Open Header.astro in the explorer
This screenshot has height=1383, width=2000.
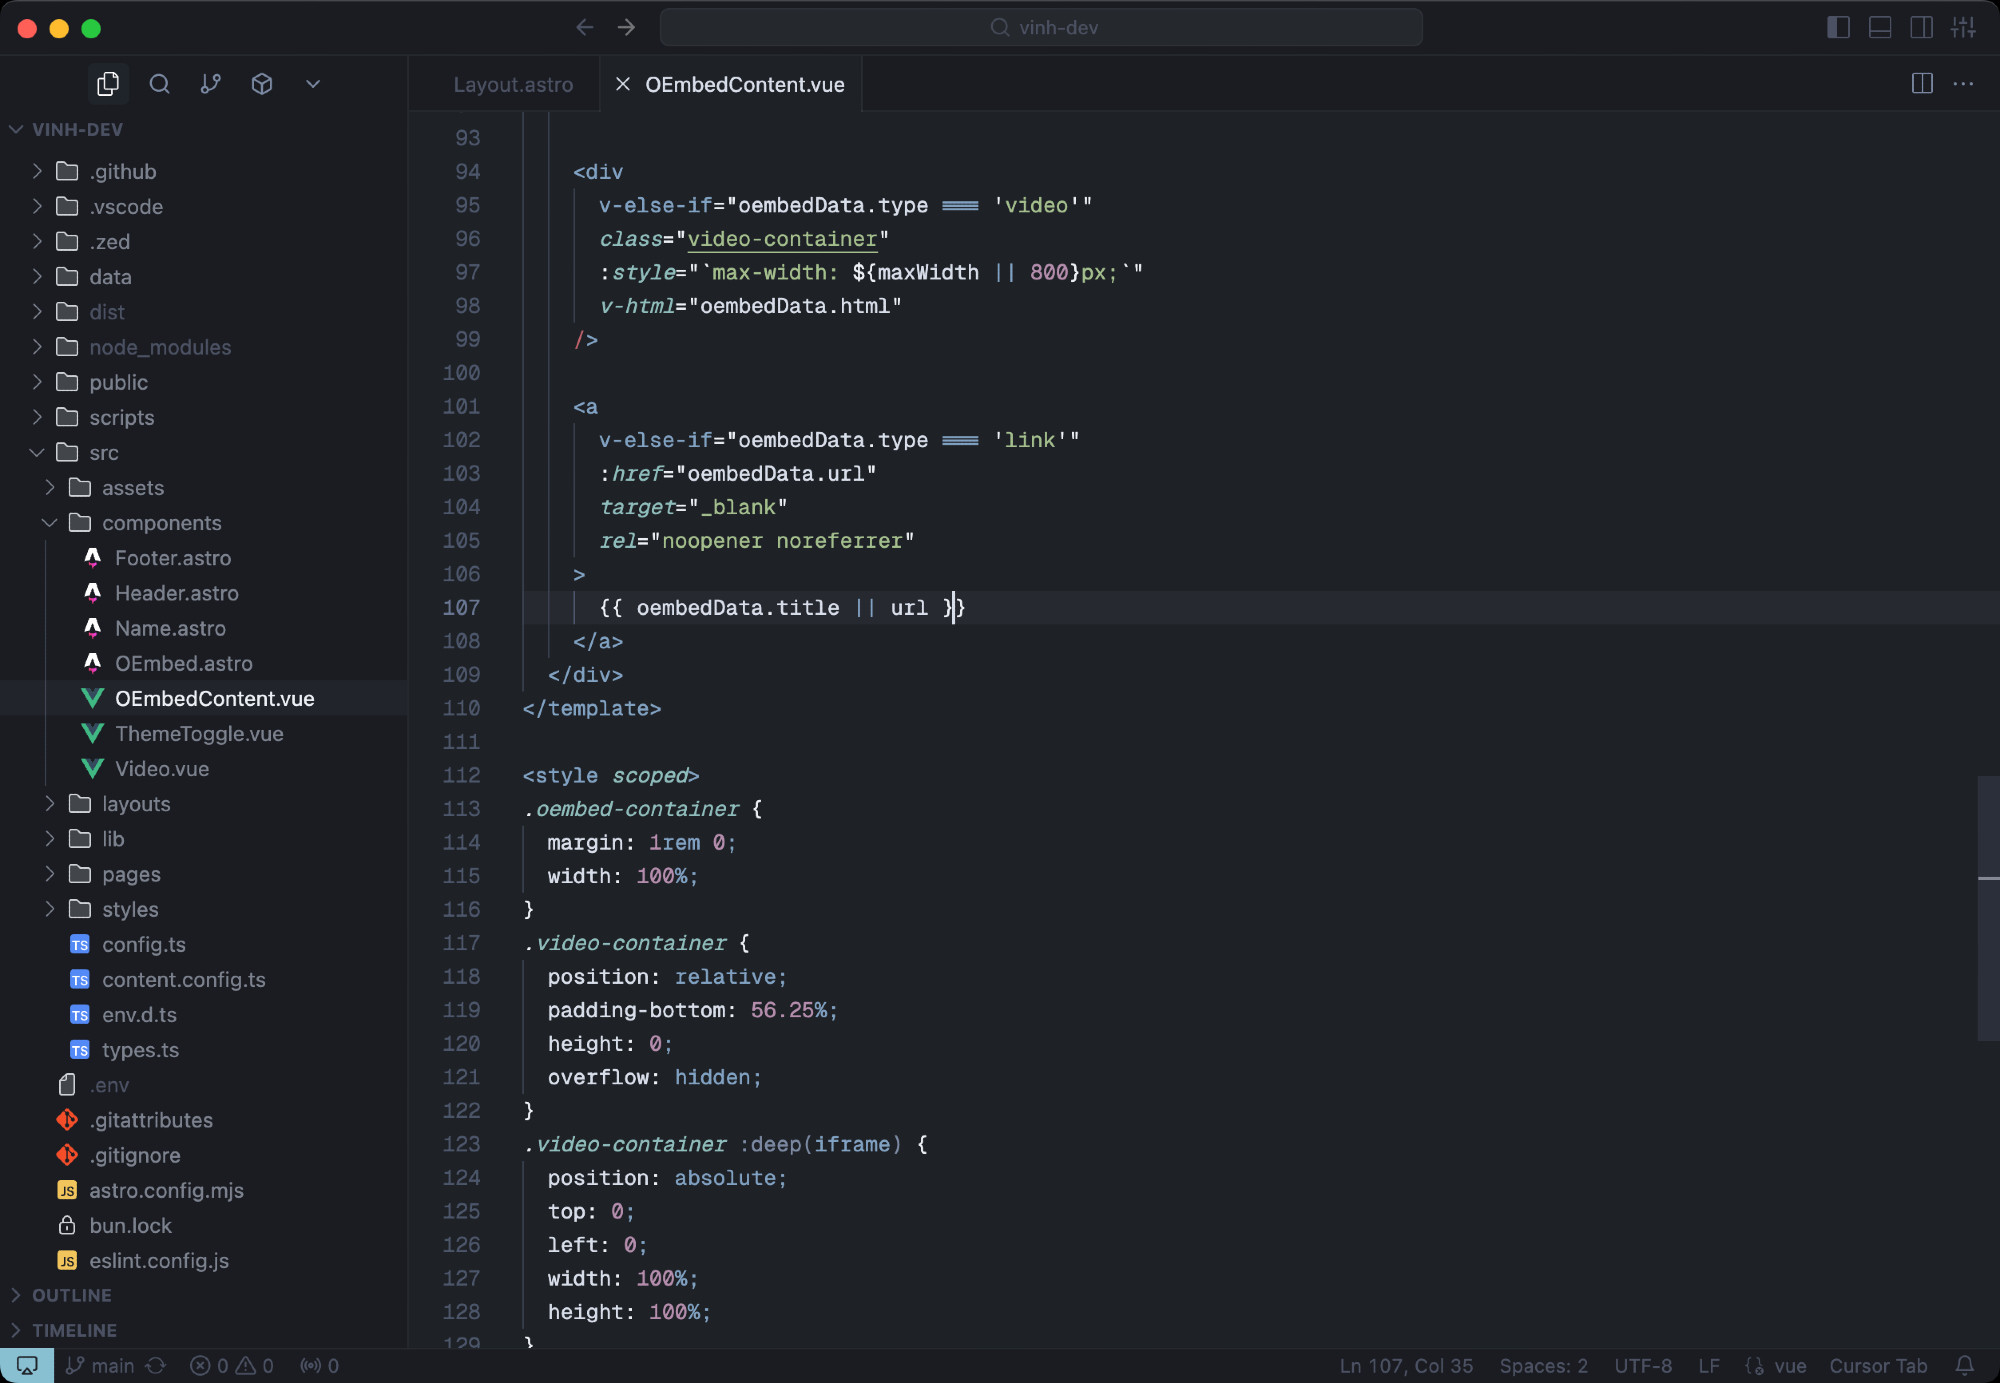(x=204, y=593)
